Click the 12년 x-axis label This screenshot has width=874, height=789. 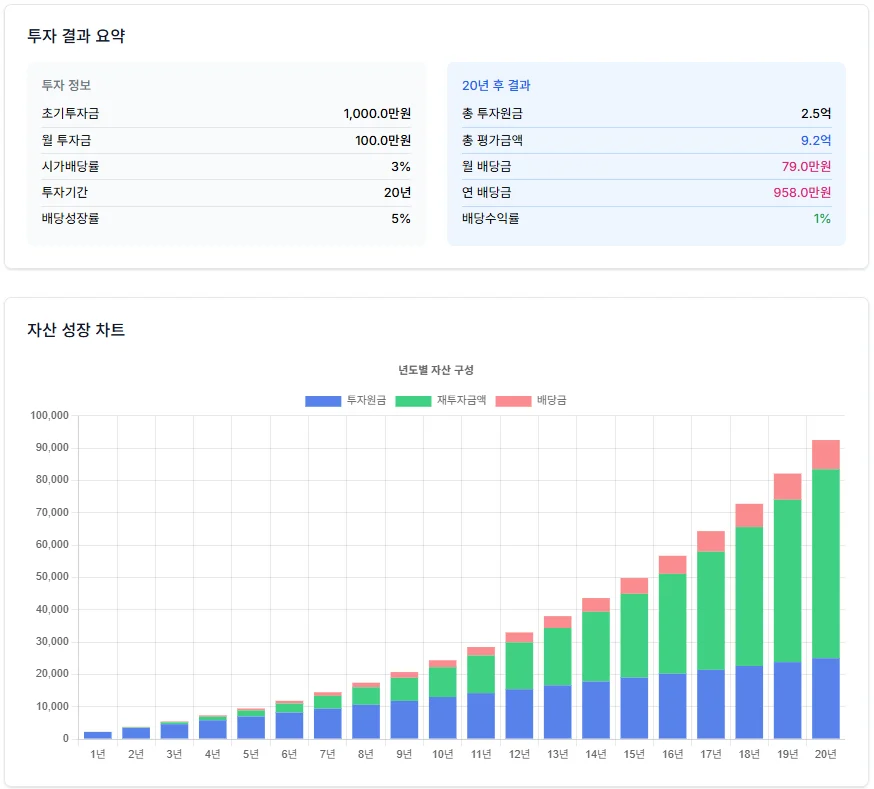pyautogui.click(x=518, y=754)
